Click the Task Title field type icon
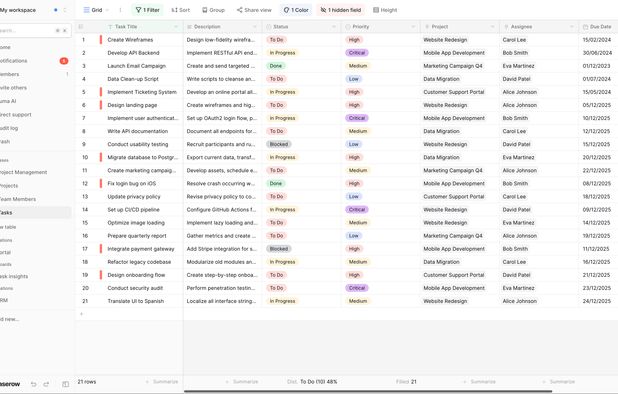This screenshot has width=618, height=394. tap(110, 27)
